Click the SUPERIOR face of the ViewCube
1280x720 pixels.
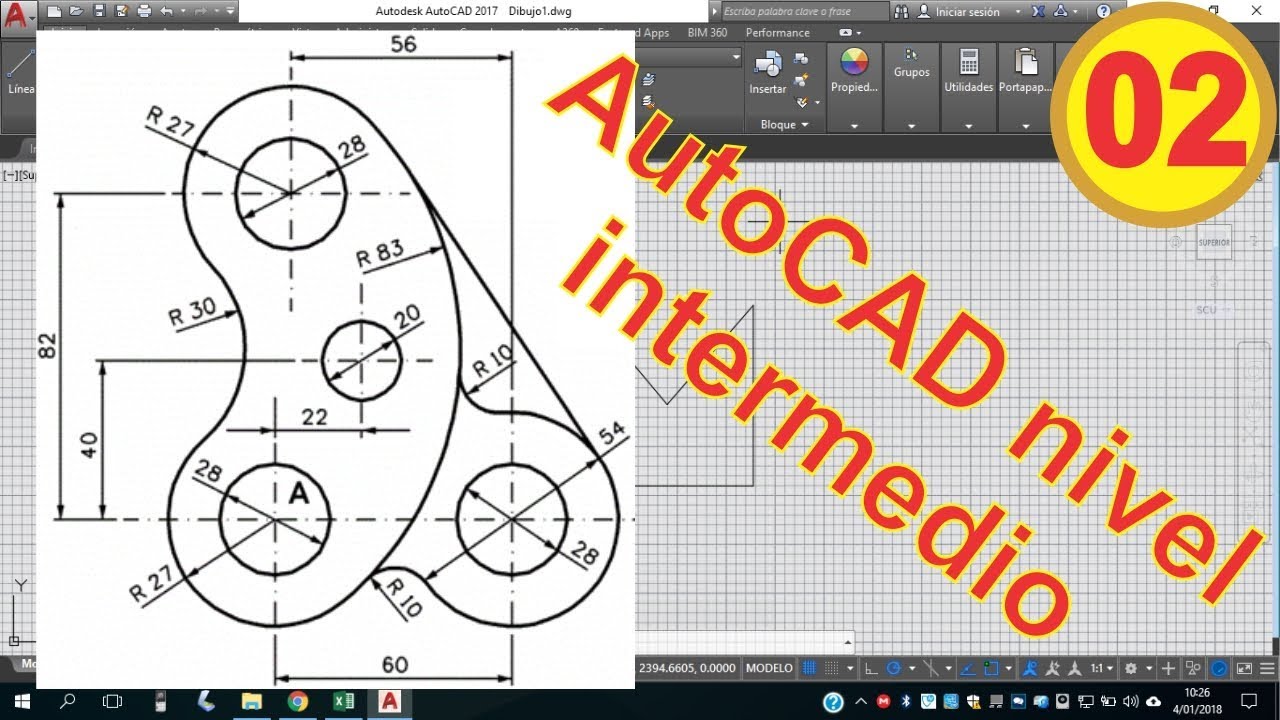pos(1213,243)
